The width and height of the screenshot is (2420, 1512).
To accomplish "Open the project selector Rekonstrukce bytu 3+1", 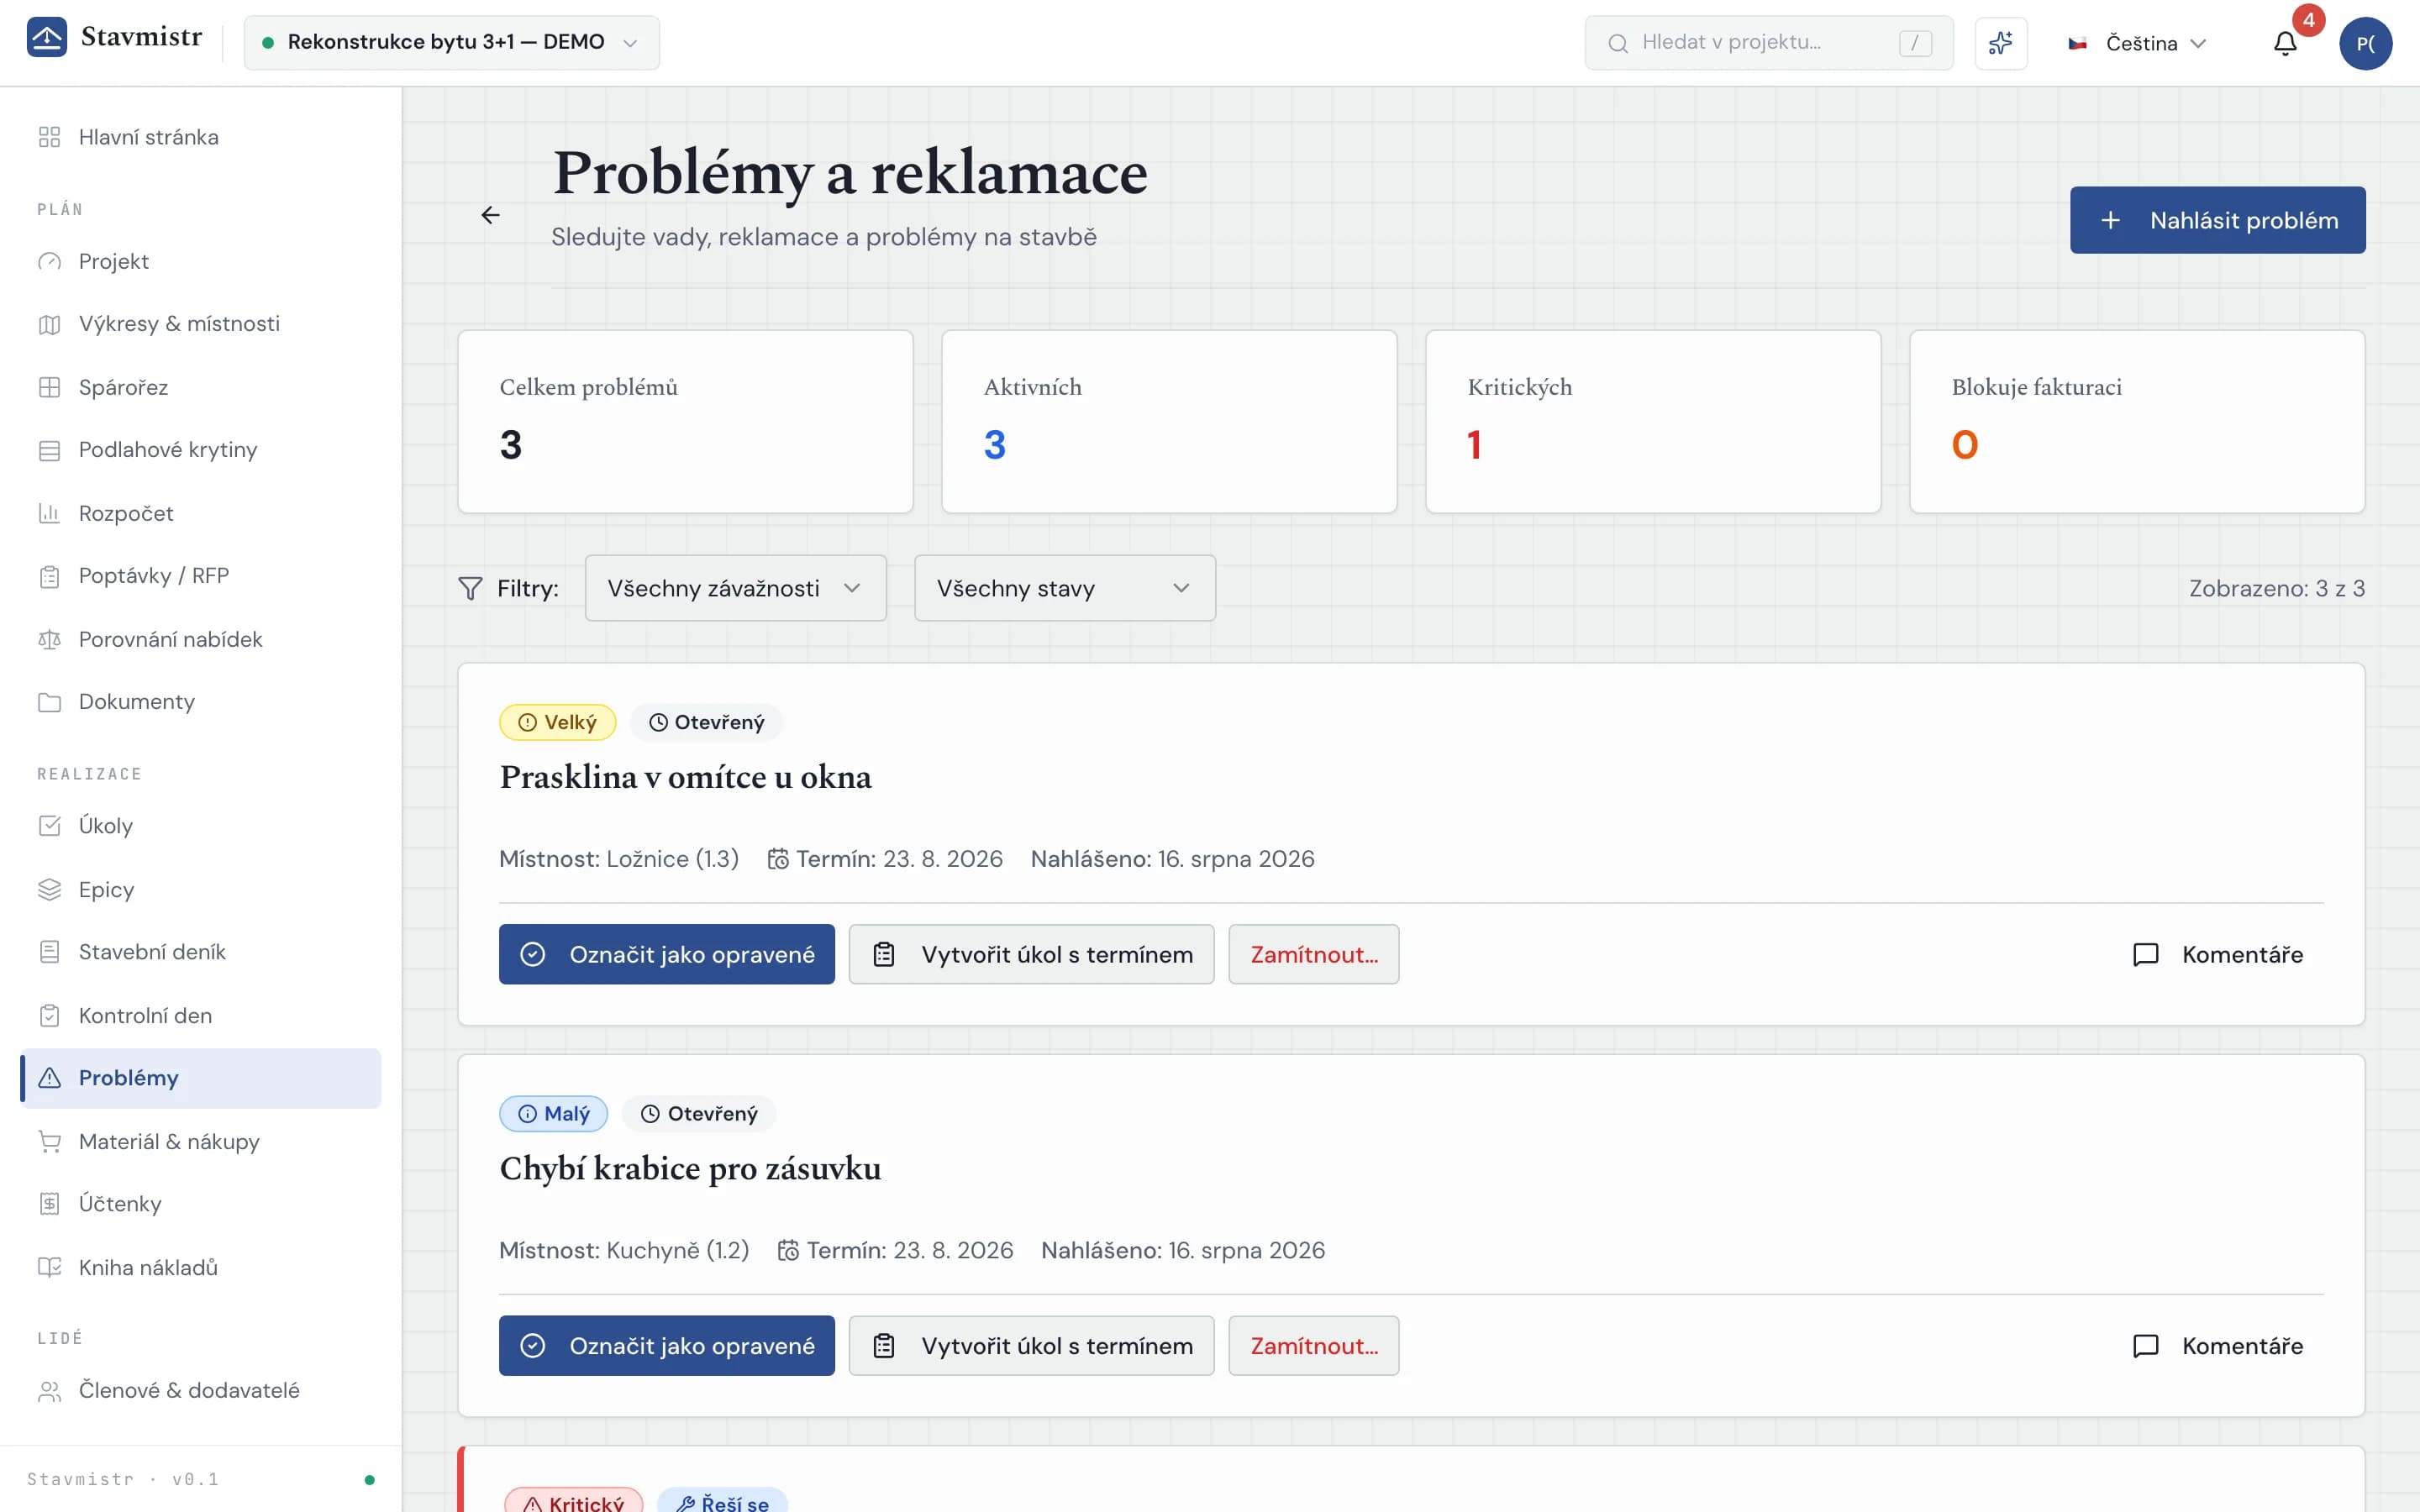I will [451, 42].
